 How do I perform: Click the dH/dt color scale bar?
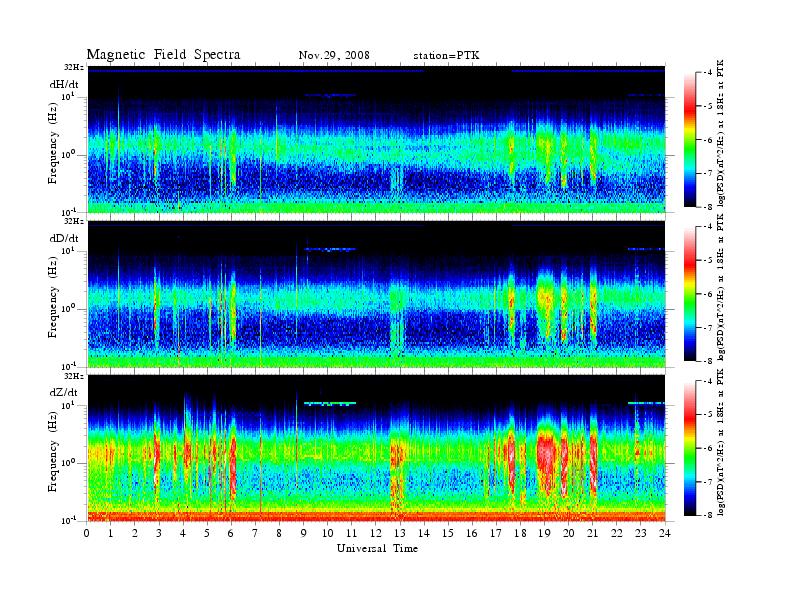[x=690, y=140]
